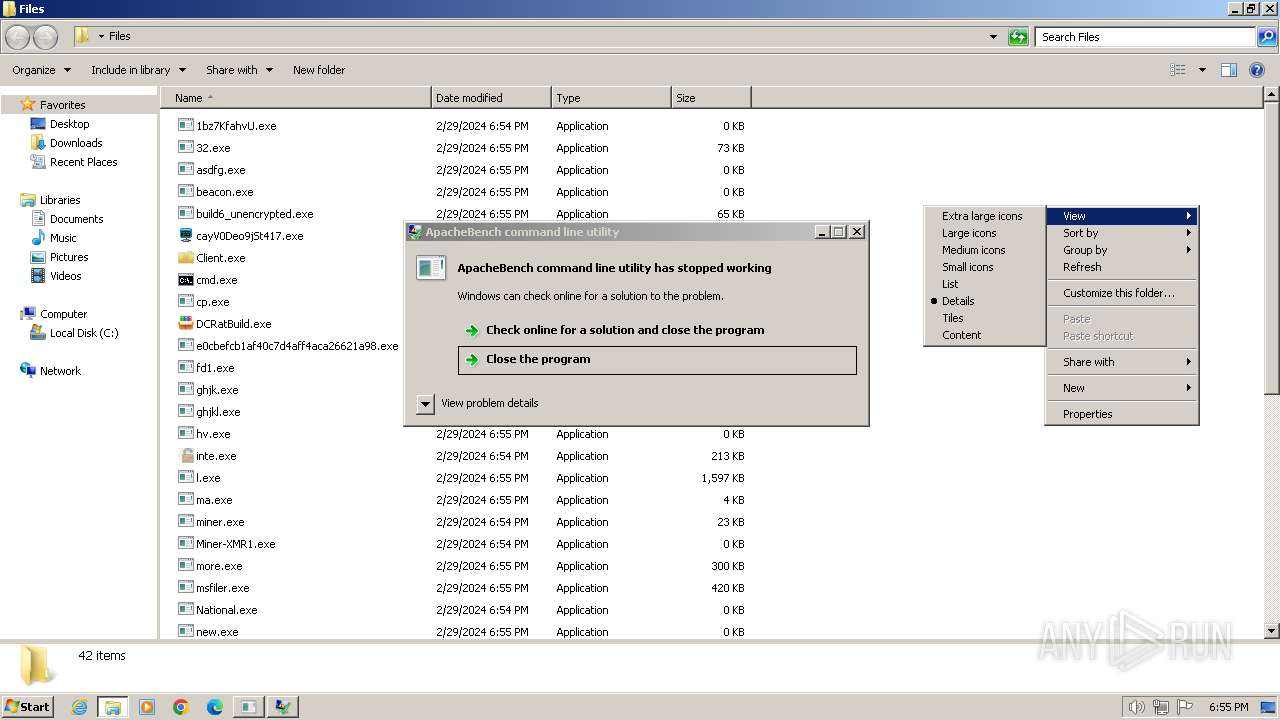
Task: Open the Share with toolbar dropdown
Action: [239, 70]
